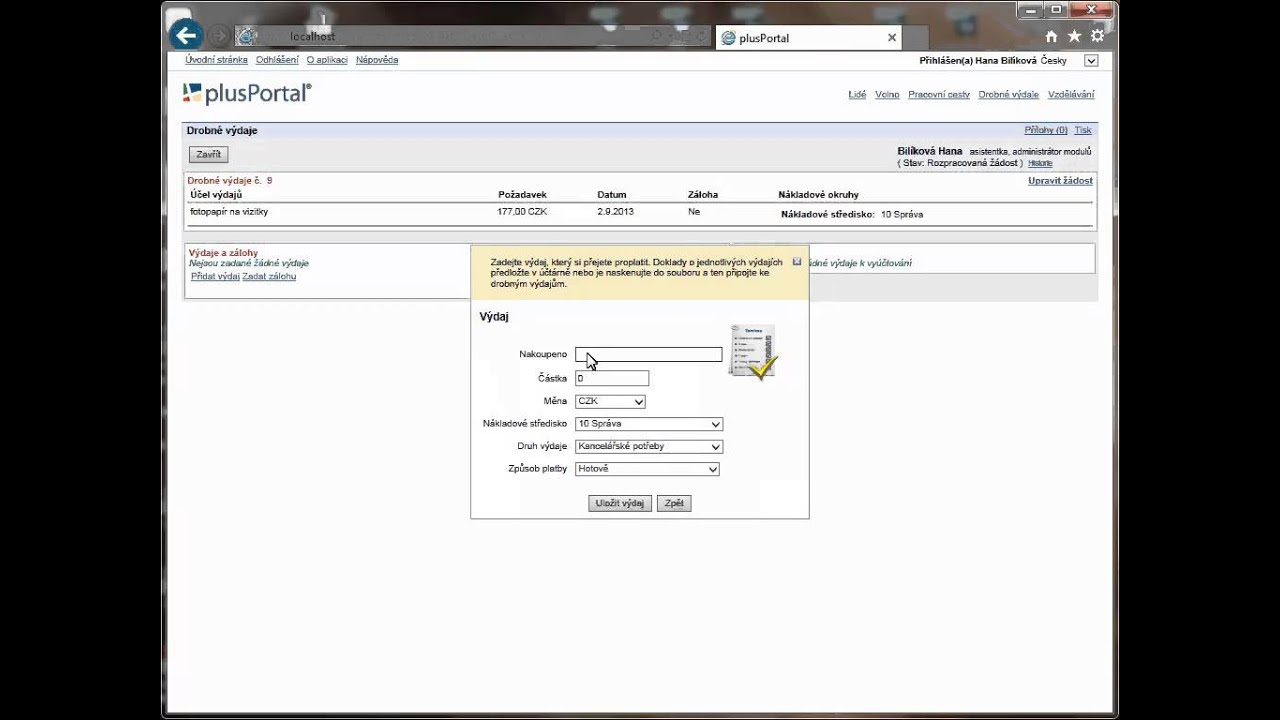The height and width of the screenshot is (720, 1280).
Task: Open Upravit žádost link
Action: click(x=1060, y=181)
